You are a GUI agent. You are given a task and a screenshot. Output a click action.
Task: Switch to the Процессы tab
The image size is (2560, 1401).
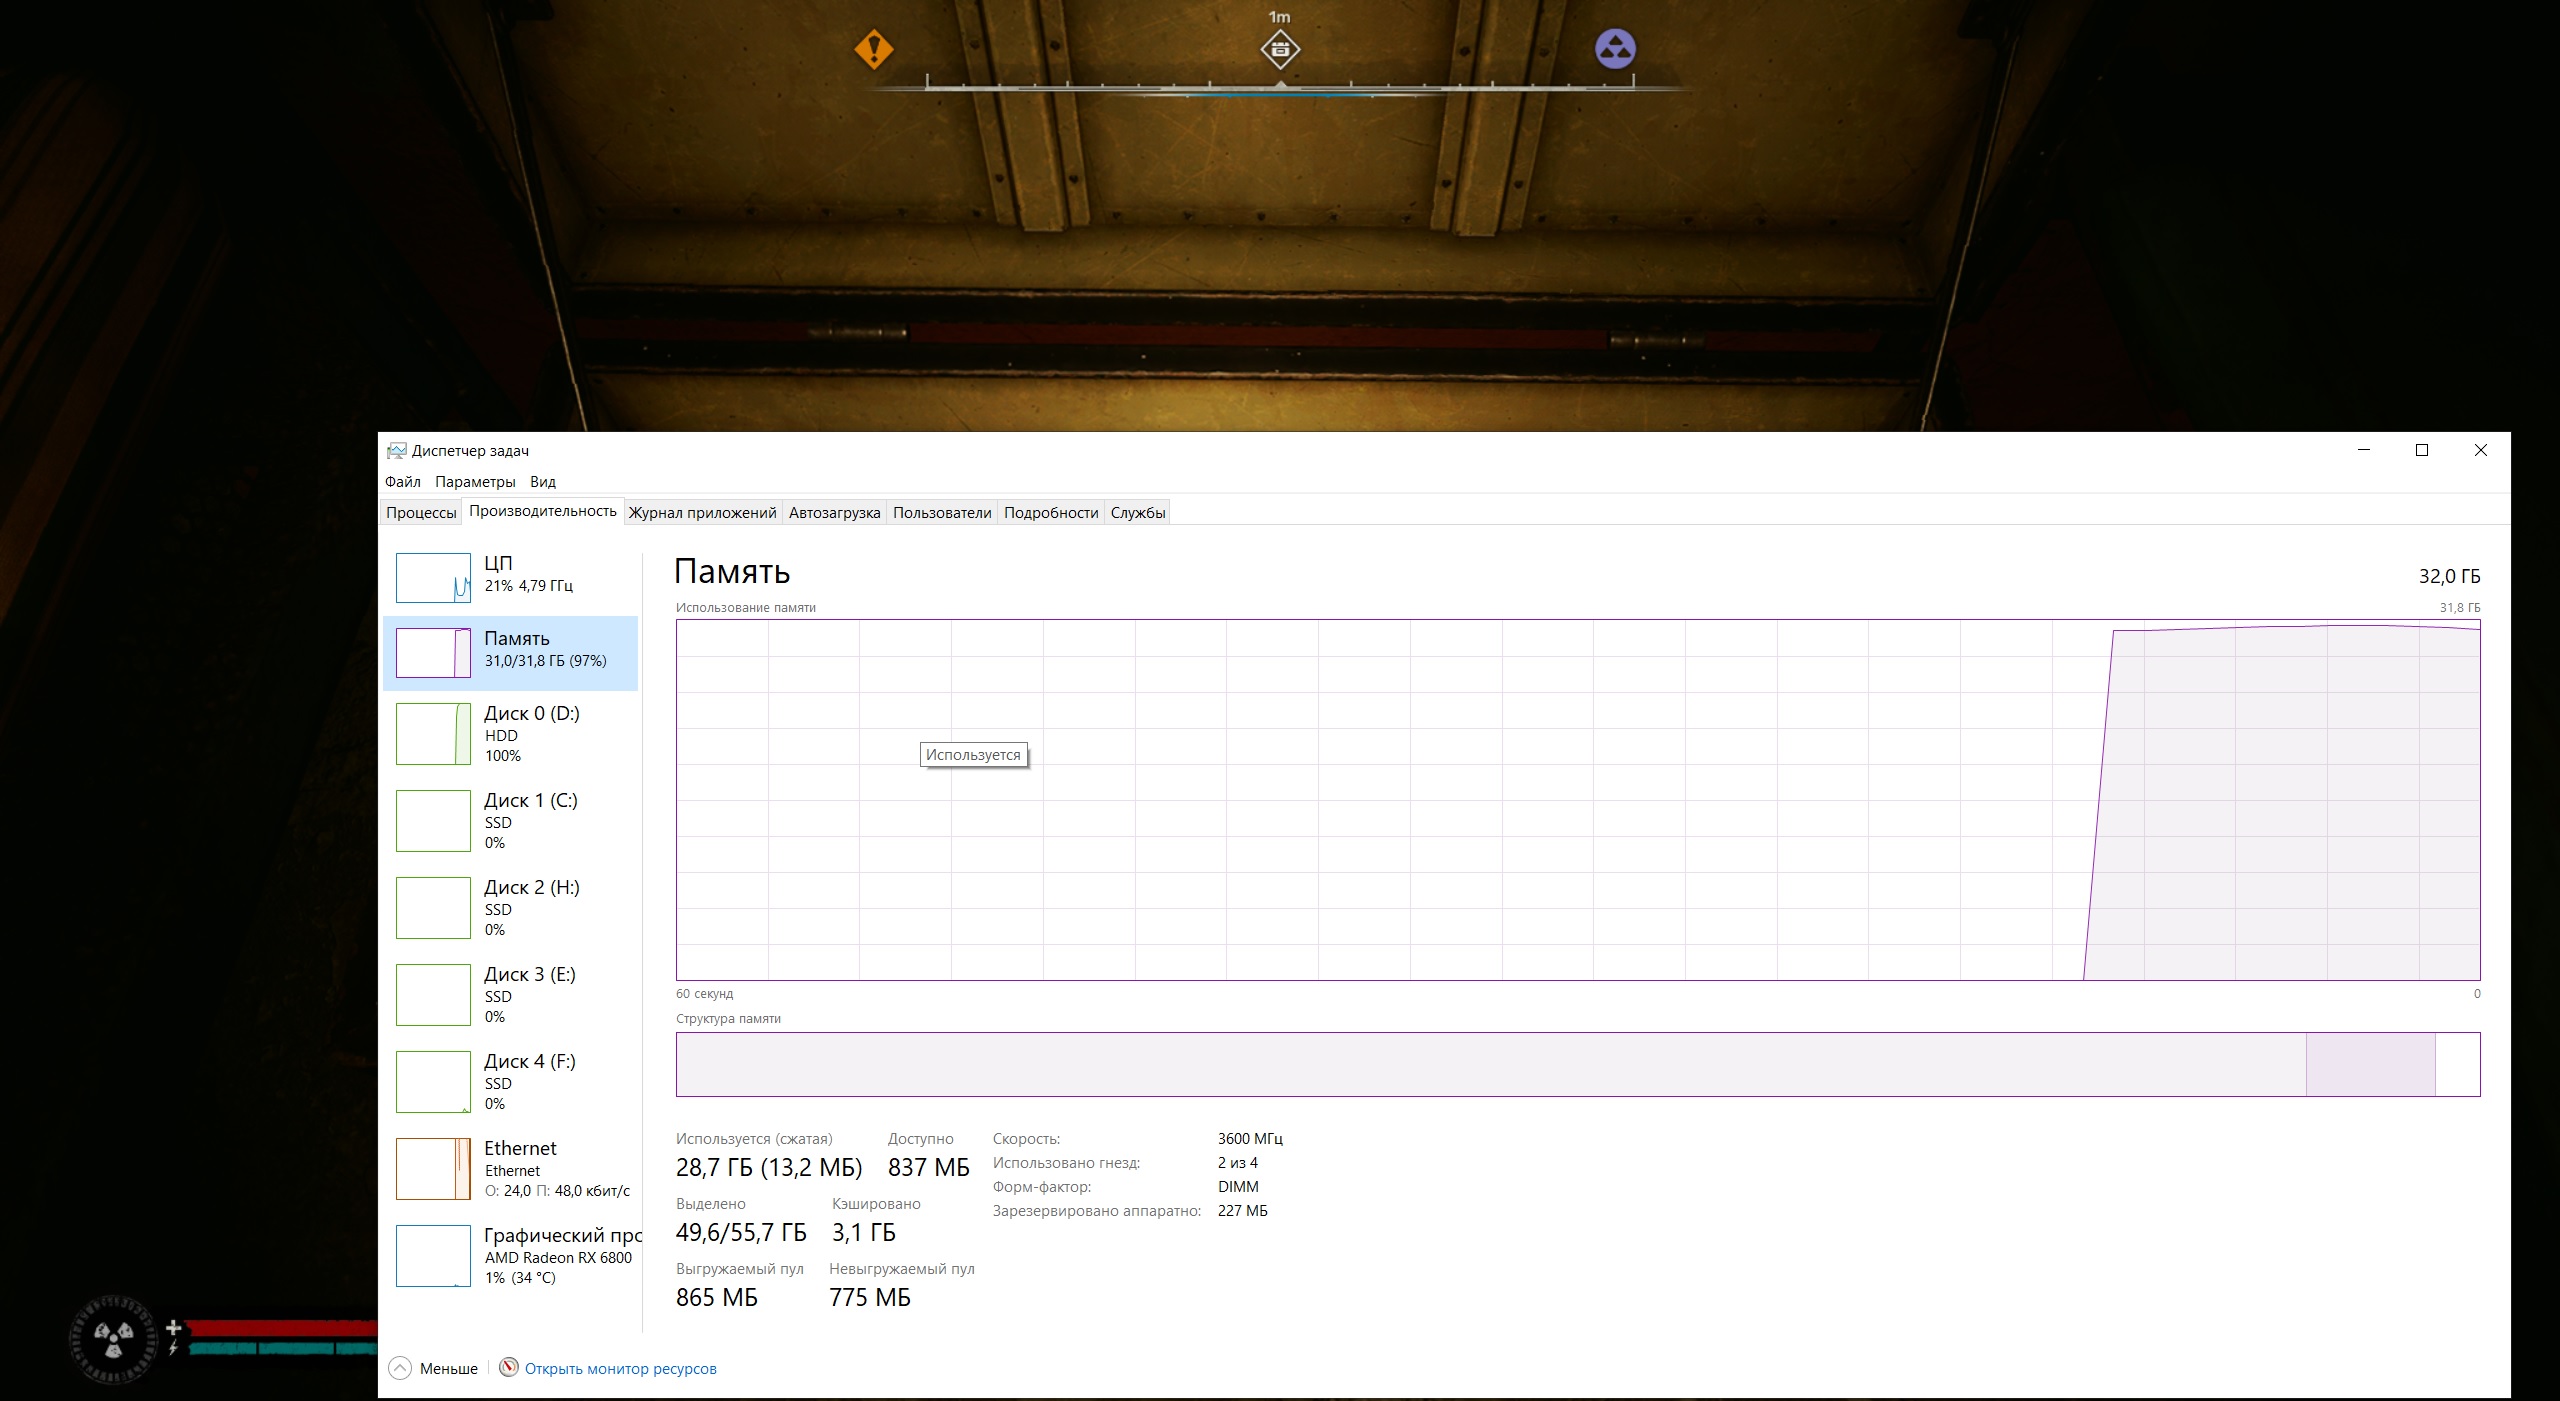(x=421, y=513)
